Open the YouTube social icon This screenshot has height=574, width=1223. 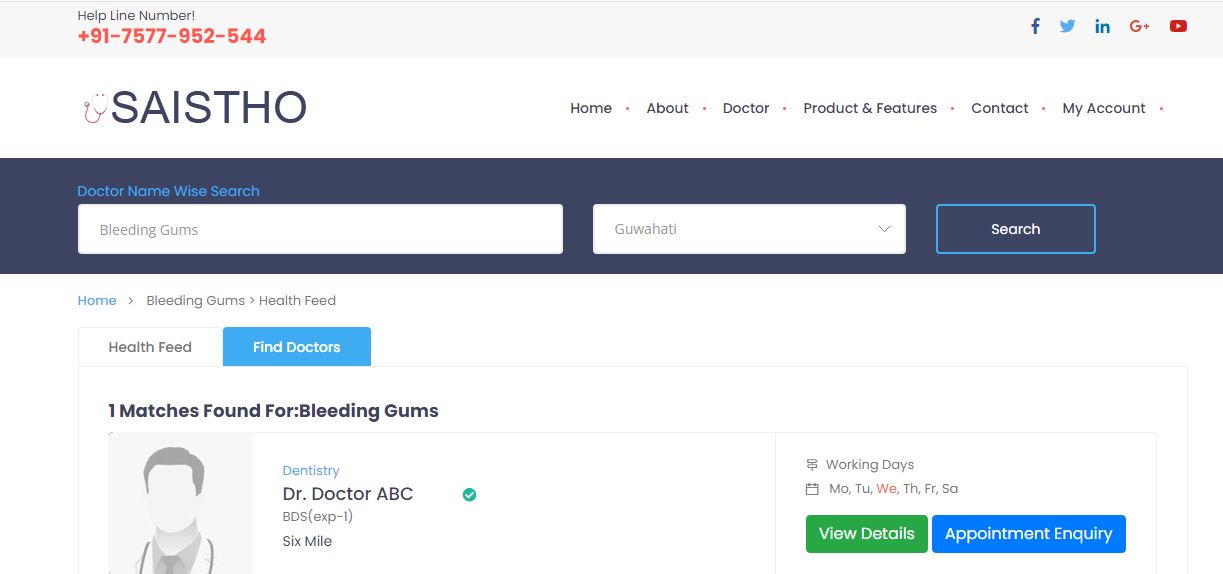pyautogui.click(x=1178, y=26)
